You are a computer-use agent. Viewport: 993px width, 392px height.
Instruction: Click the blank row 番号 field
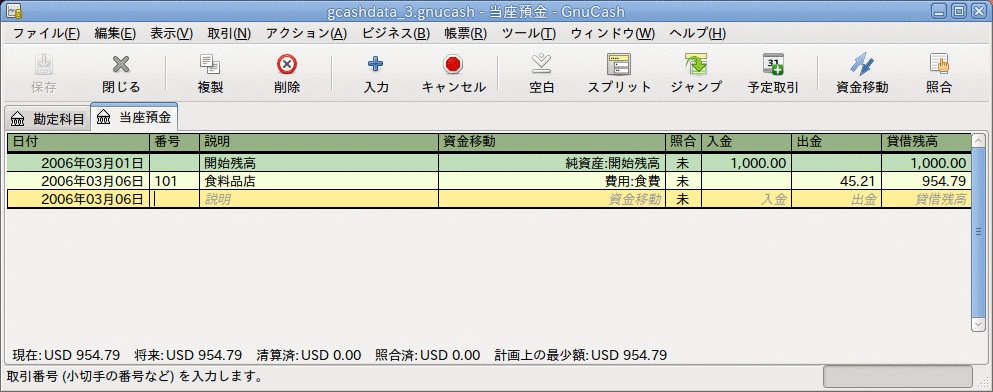(x=175, y=199)
